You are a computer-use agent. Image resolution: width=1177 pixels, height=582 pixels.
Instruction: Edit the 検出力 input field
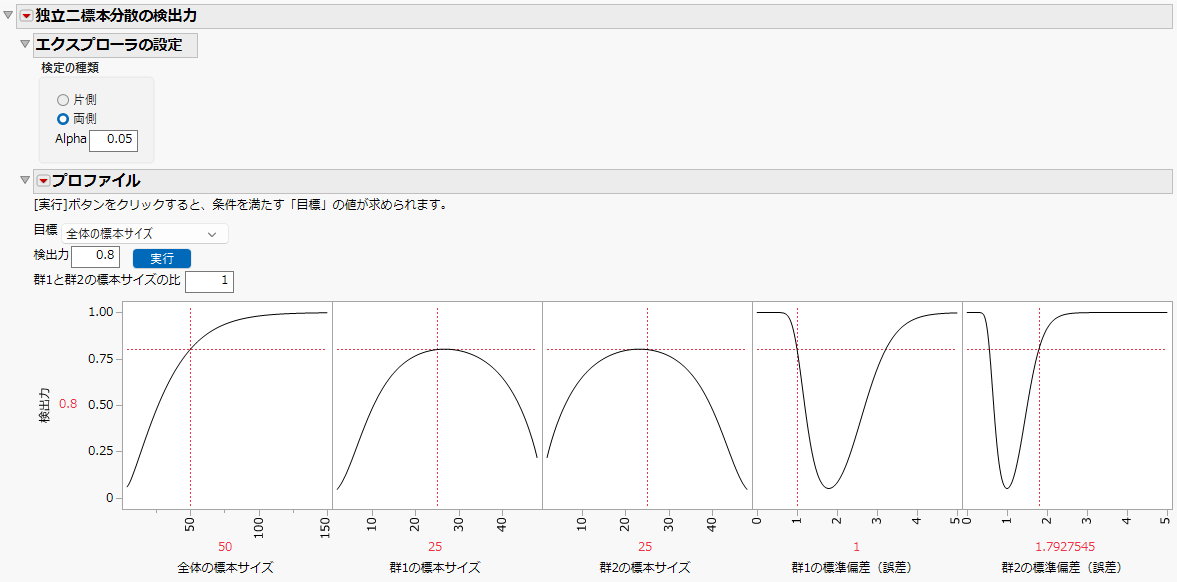[95, 255]
